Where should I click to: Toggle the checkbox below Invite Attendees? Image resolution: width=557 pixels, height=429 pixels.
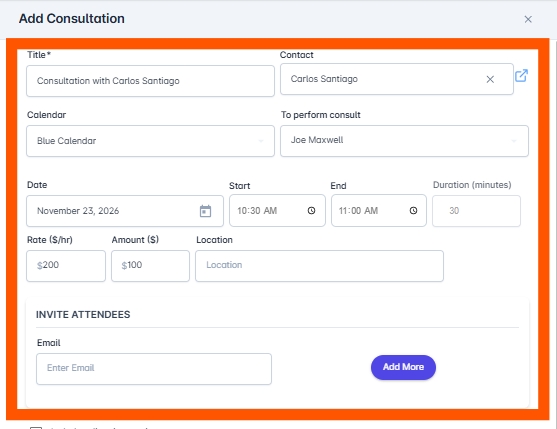click(x=36, y=427)
